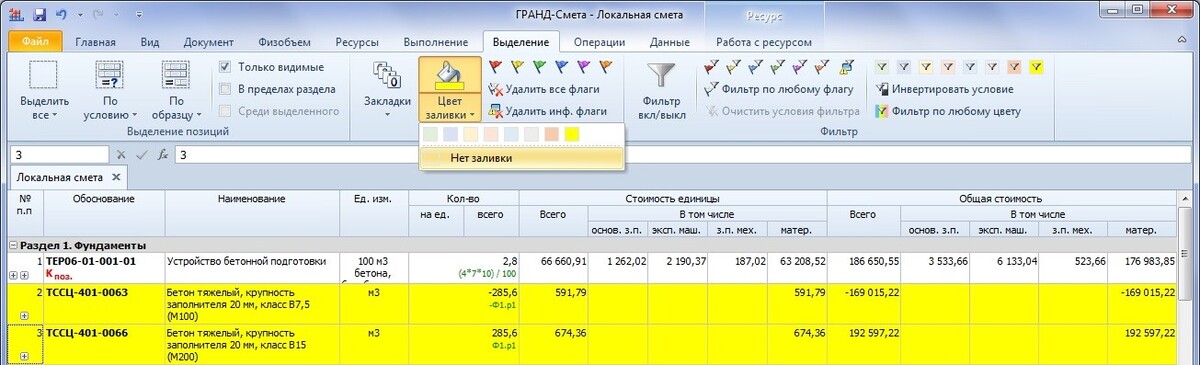Filter by red flag icon
Image resolution: width=1200 pixels, height=365 pixels.
[711, 67]
